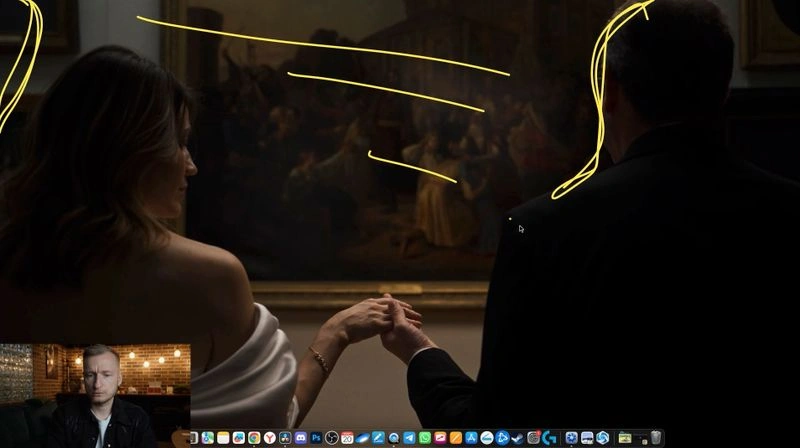800x448 pixels.
Task: Open the Maps app in dock
Action: click(208, 438)
